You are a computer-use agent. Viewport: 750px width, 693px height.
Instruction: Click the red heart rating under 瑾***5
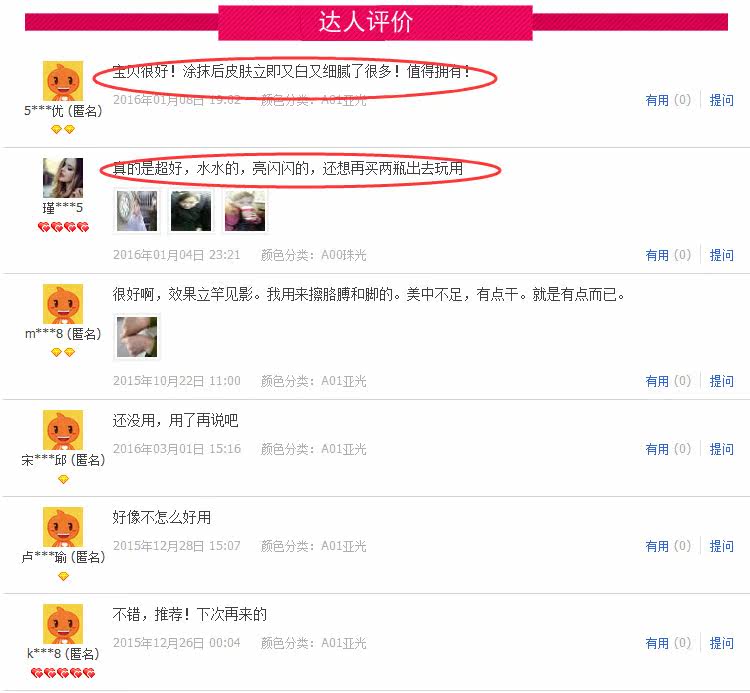63,227
